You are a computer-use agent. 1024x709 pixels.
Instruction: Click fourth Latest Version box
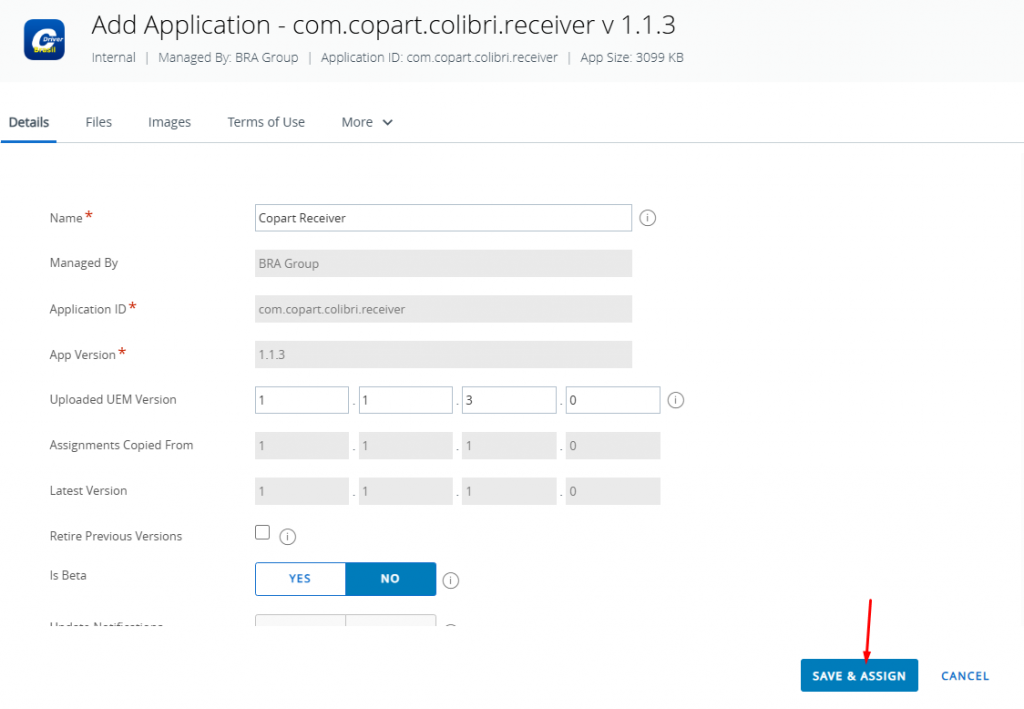613,492
